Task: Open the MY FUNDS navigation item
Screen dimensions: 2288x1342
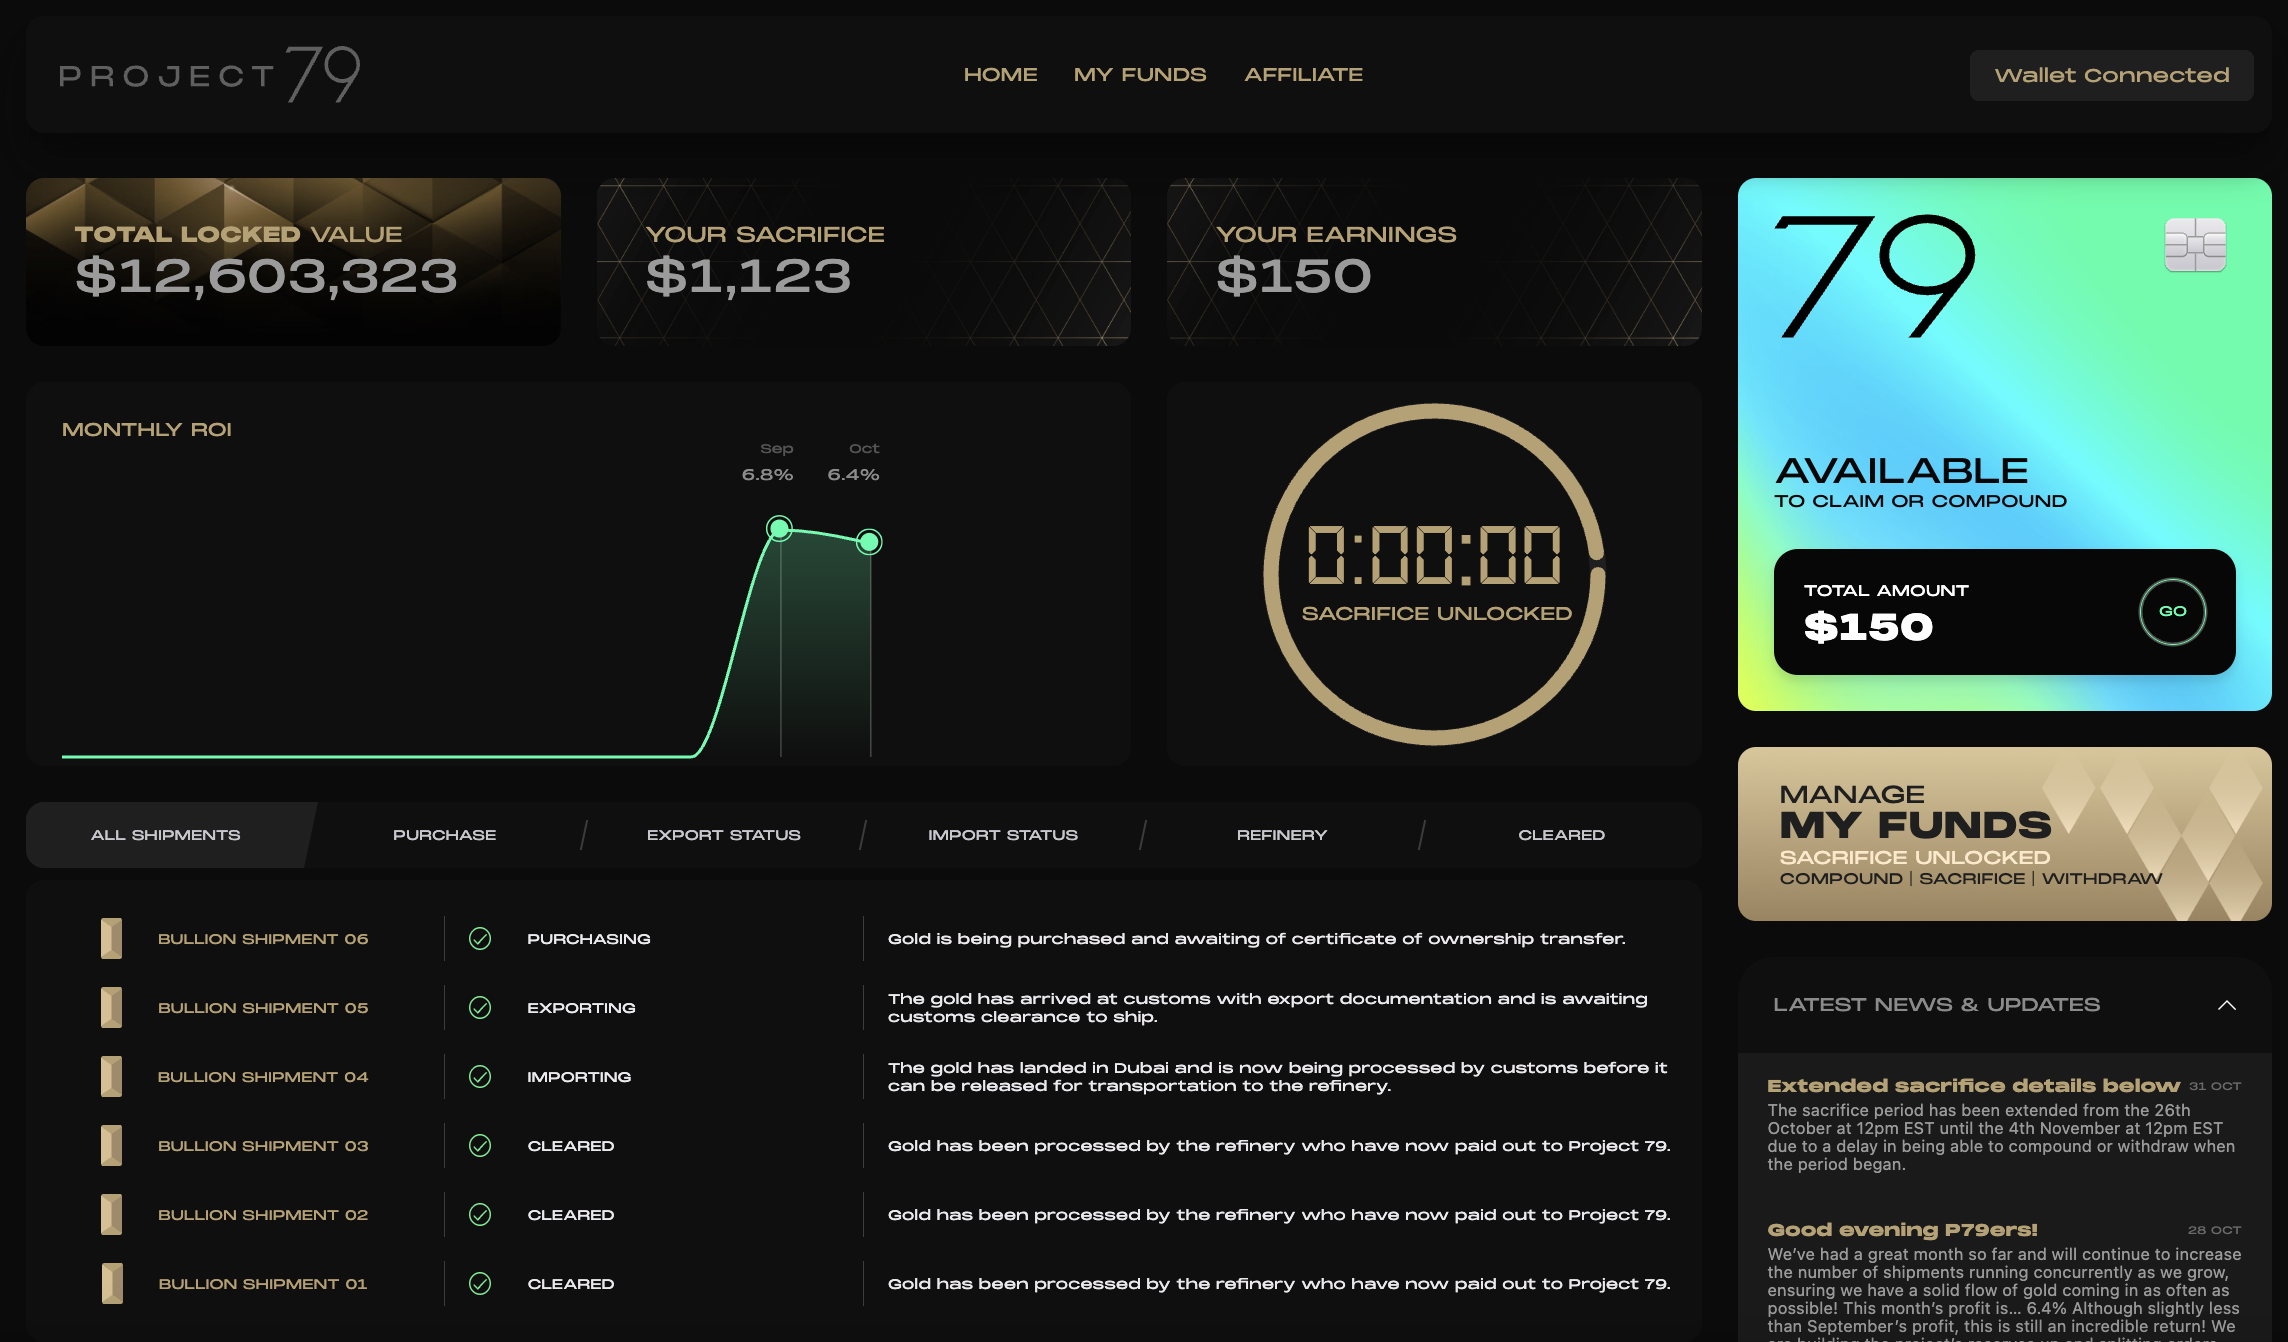Action: [x=1139, y=74]
